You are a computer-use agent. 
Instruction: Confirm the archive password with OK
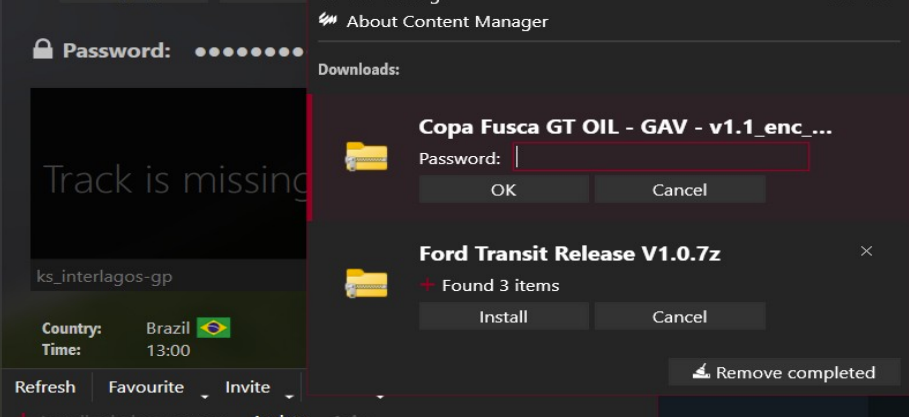[x=503, y=189]
